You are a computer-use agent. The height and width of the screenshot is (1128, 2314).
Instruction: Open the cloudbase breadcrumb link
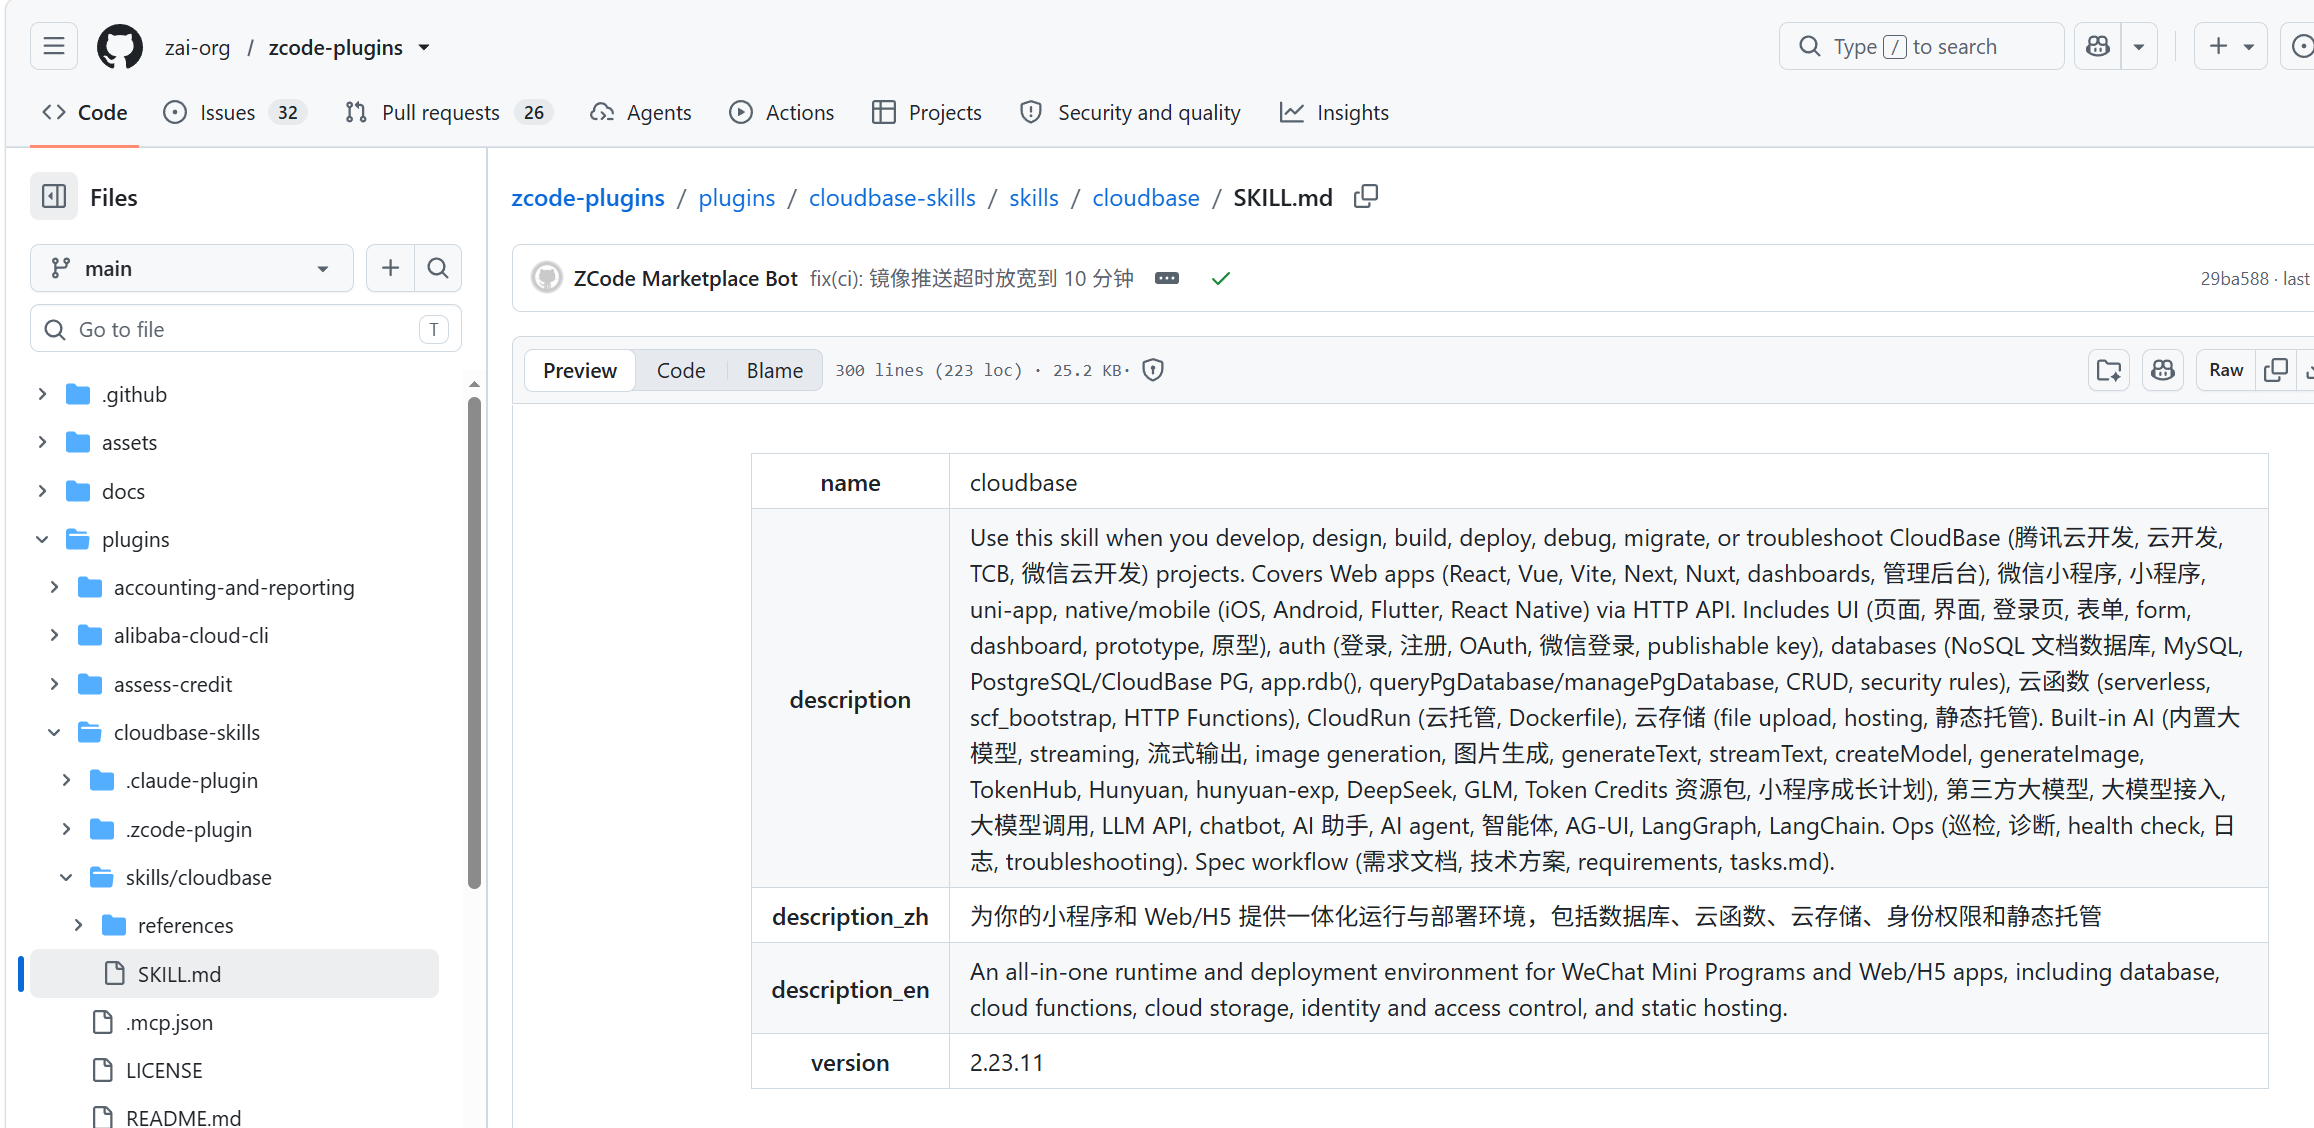[x=1146, y=197]
